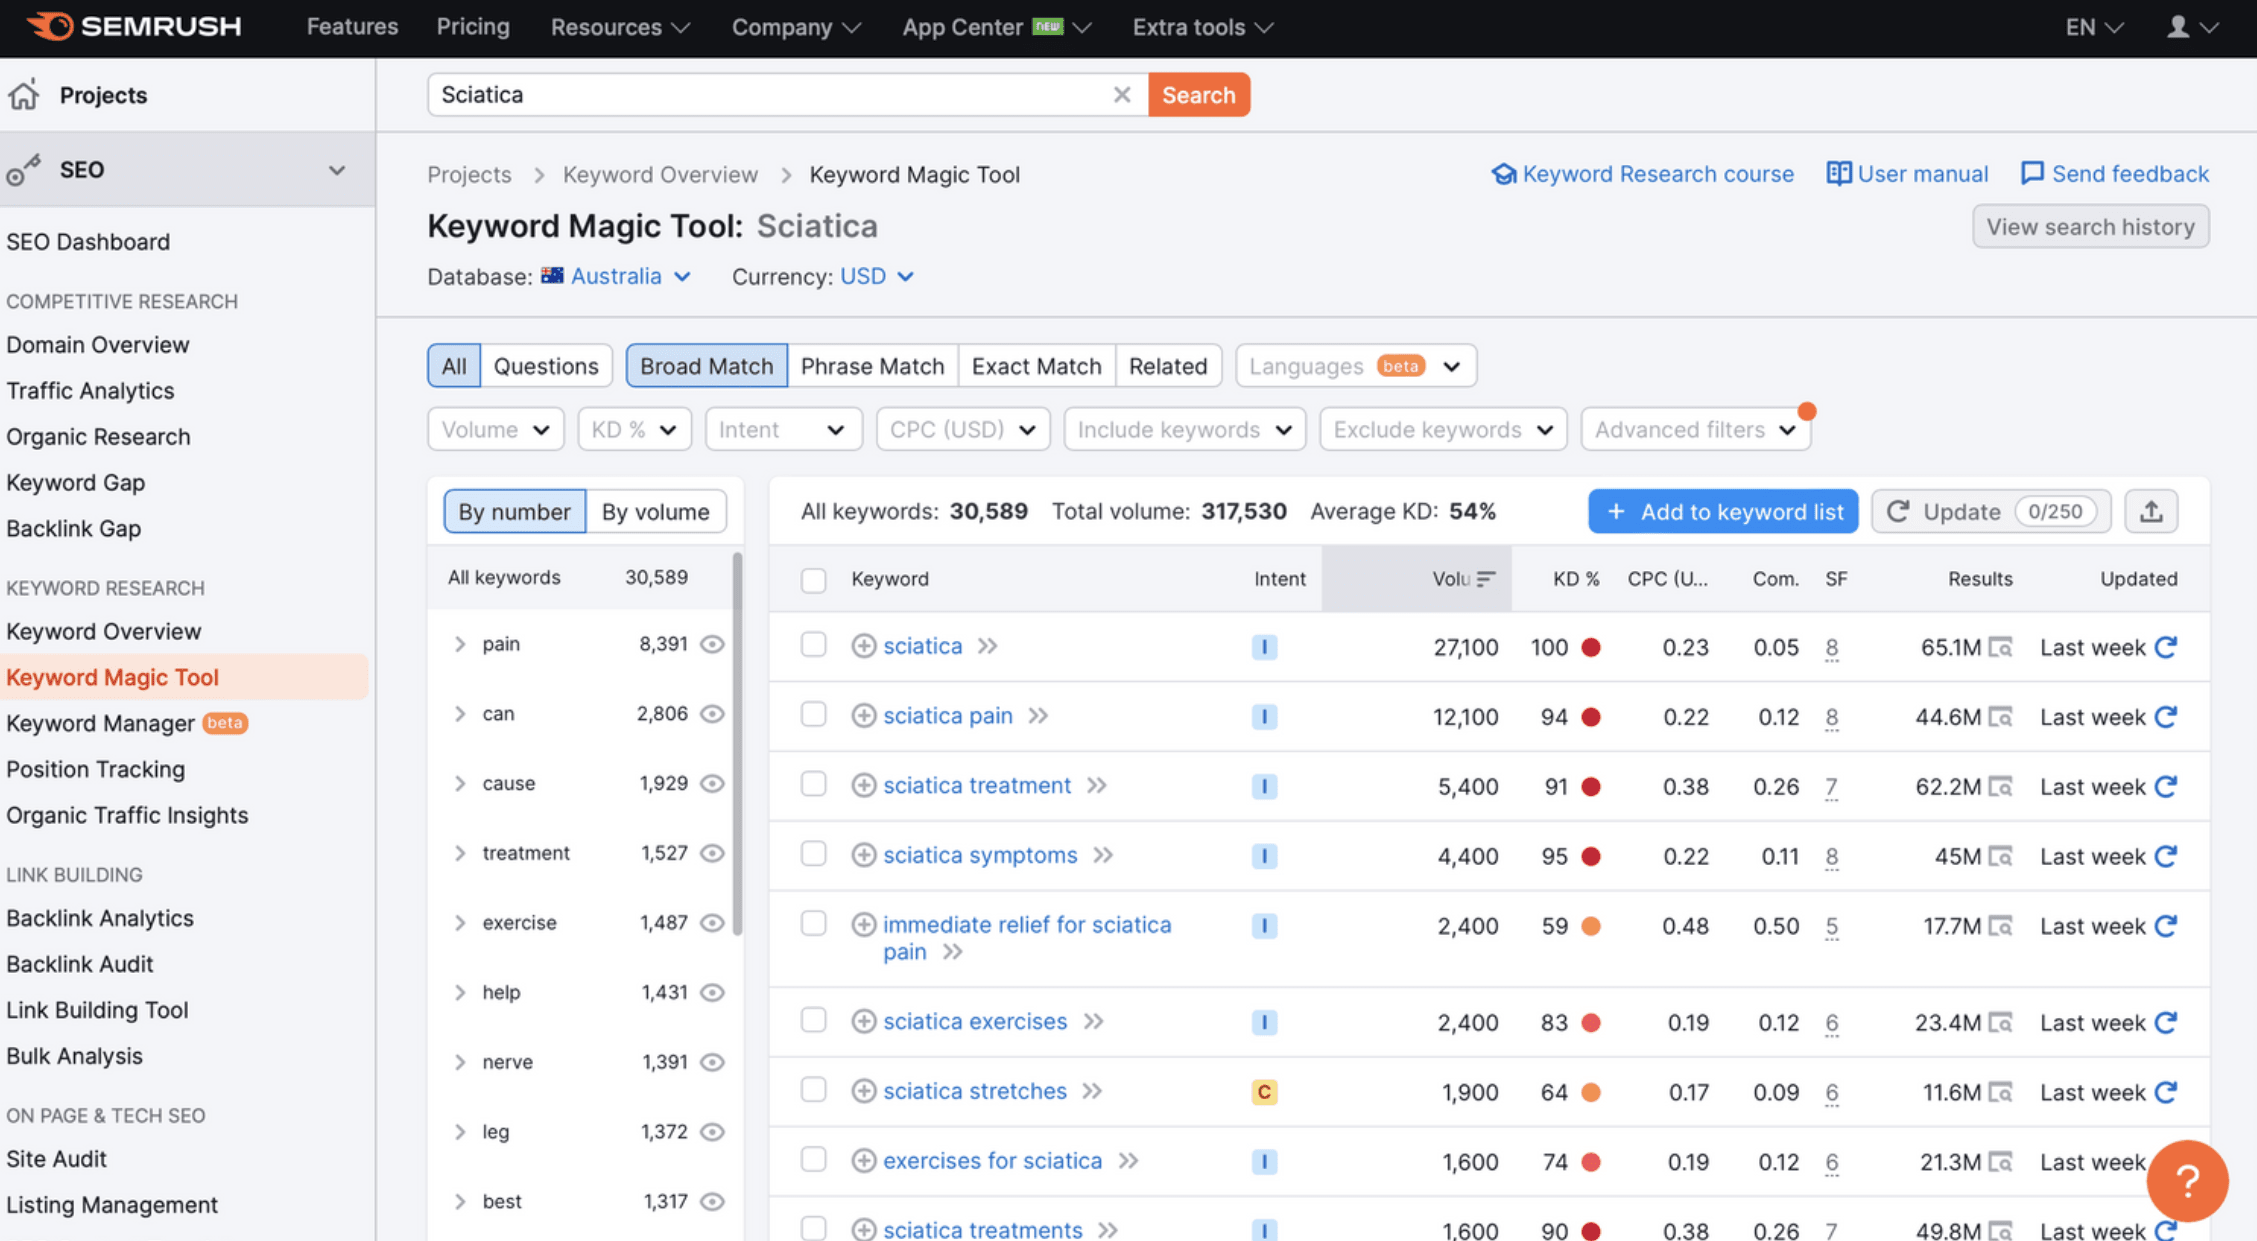Switch to the Questions tab

(x=546, y=366)
